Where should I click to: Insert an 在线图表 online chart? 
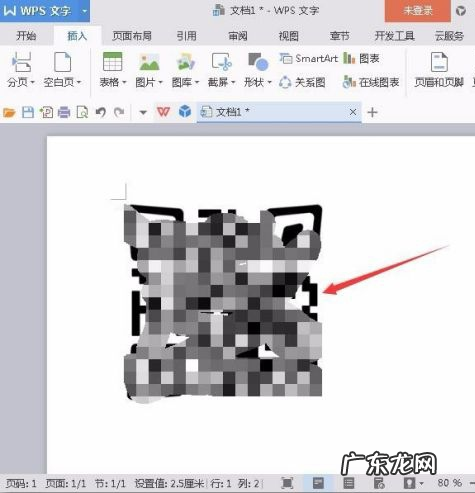tap(371, 82)
